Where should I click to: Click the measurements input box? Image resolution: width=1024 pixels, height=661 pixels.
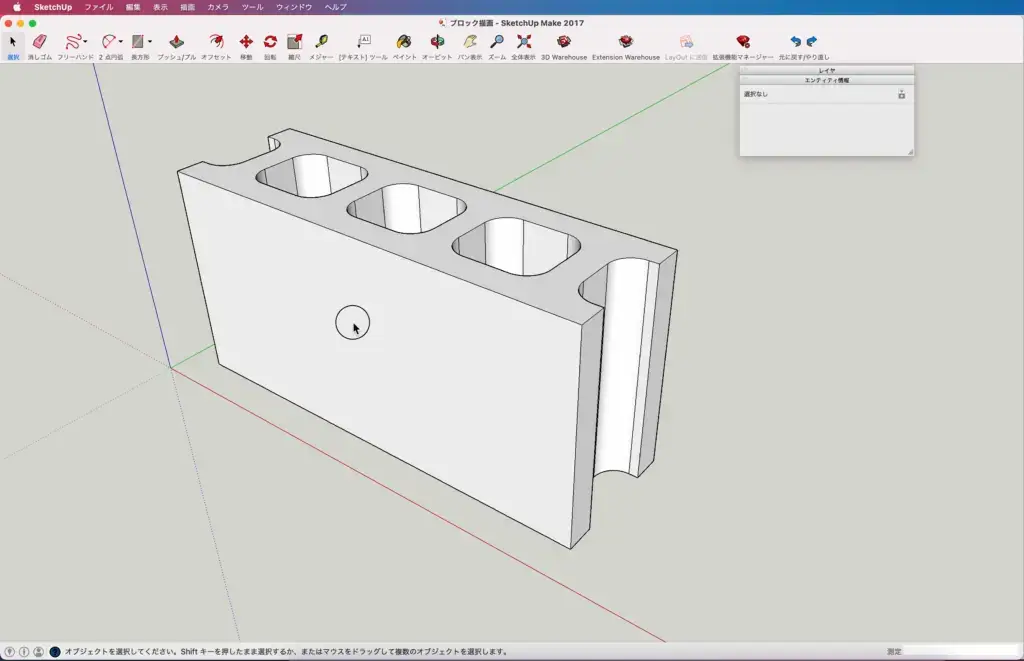coord(961,651)
